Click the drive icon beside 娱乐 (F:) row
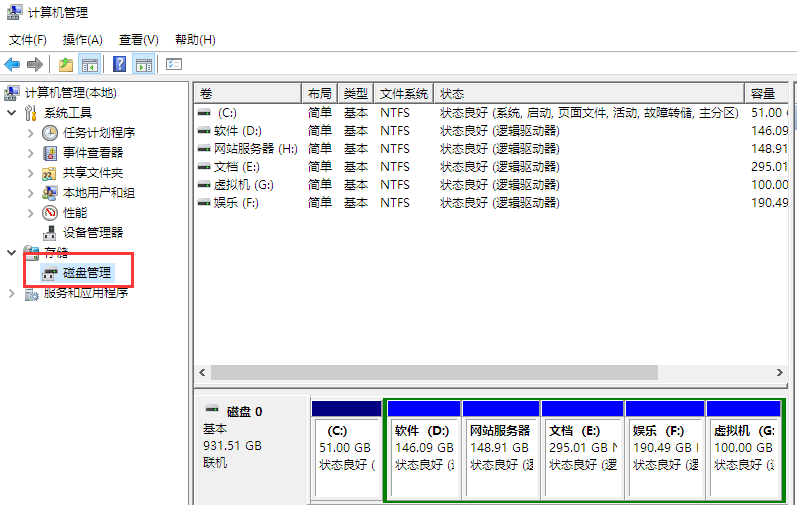 [204, 203]
